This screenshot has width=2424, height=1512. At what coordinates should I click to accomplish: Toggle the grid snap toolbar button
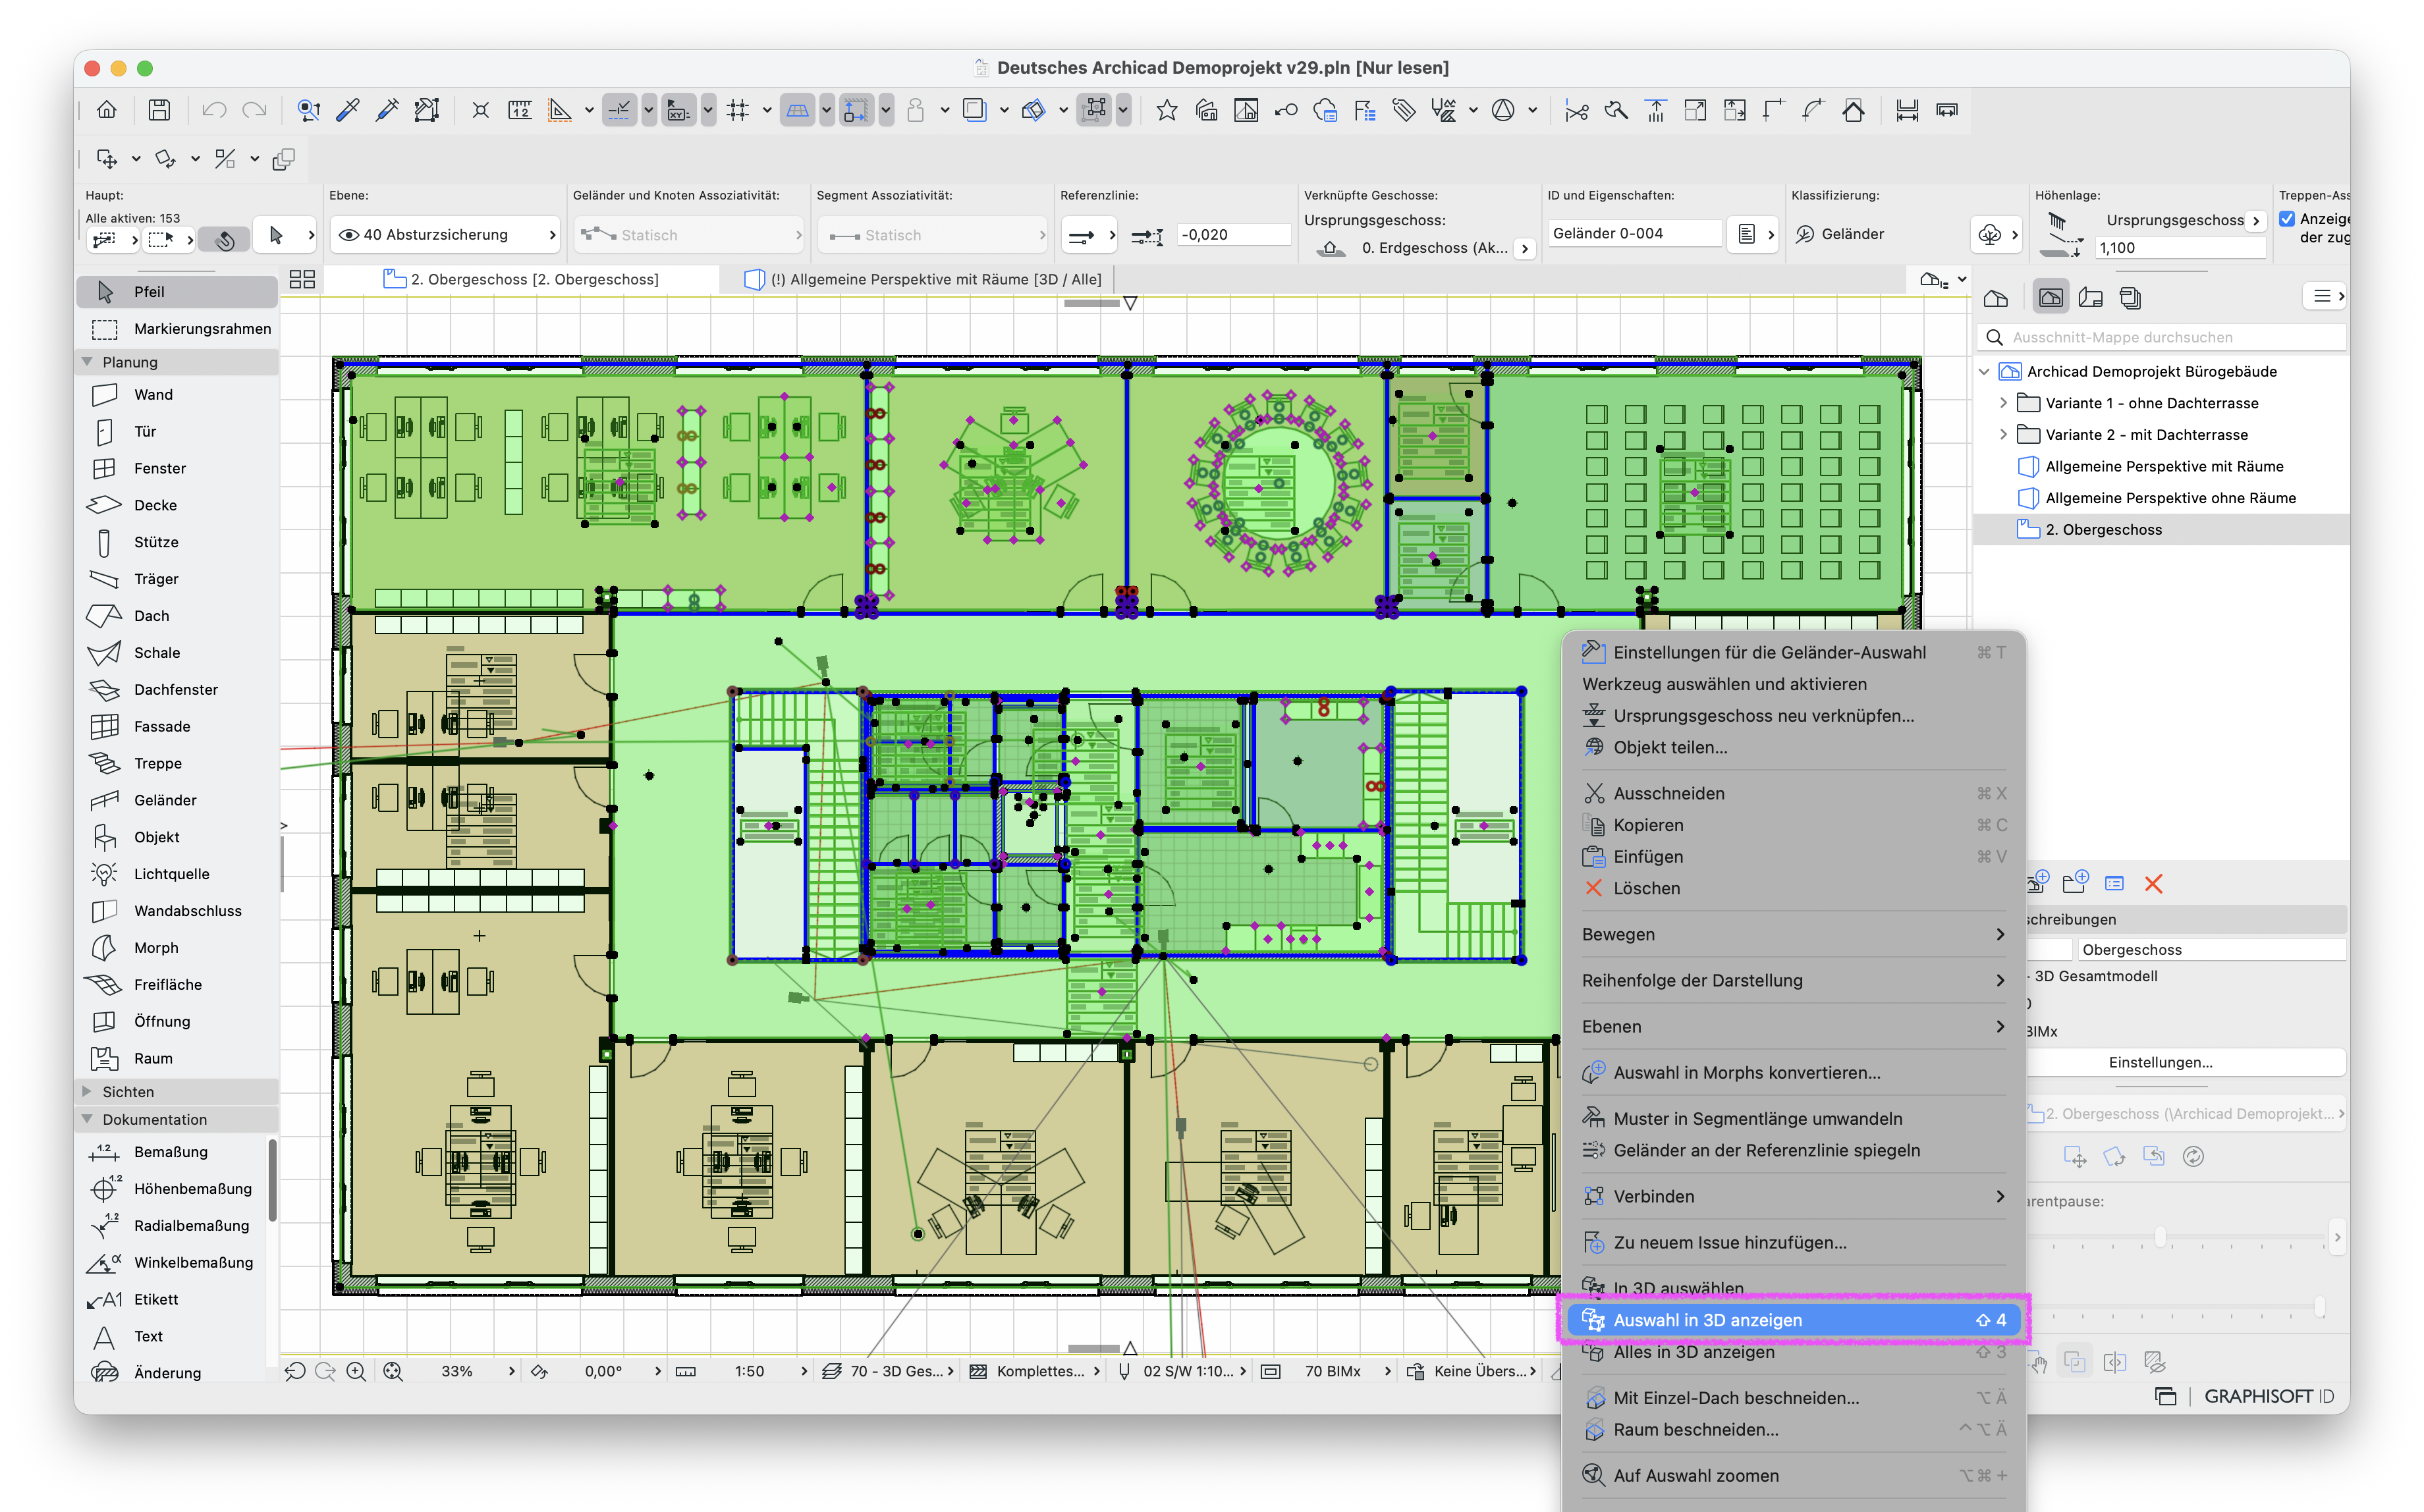pyautogui.click(x=738, y=110)
